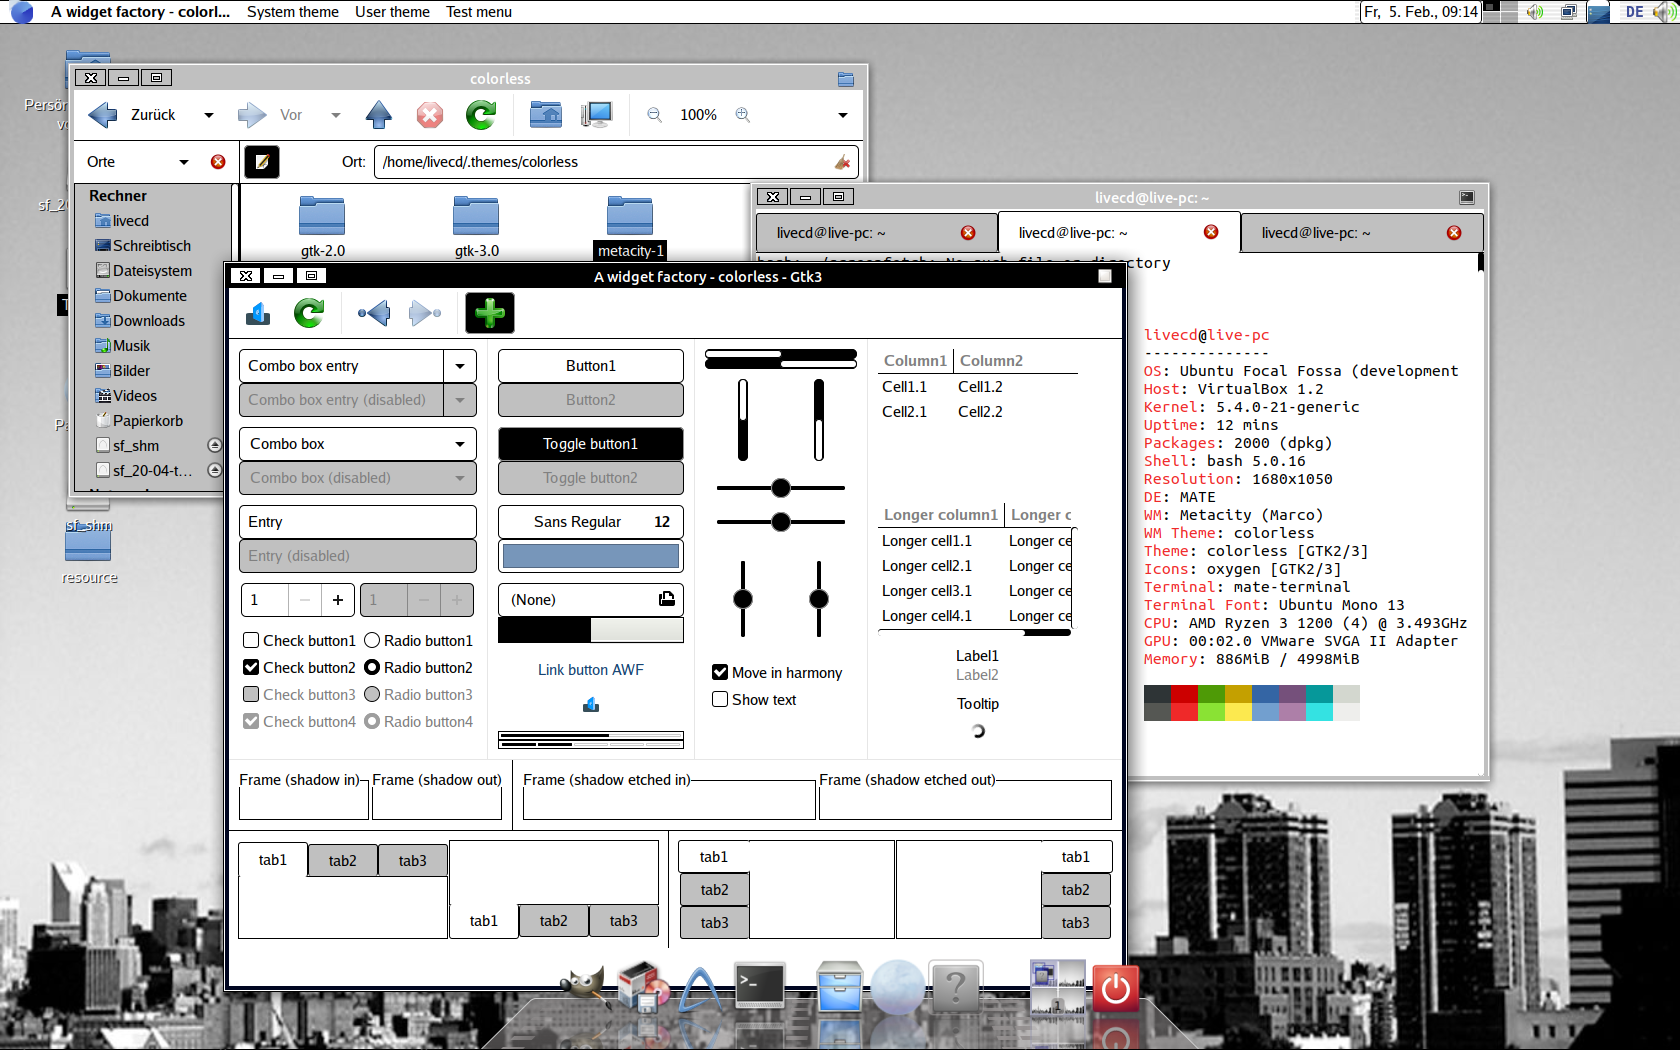Check the Check button1 checkbox
1680x1050 pixels.
coord(250,640)
